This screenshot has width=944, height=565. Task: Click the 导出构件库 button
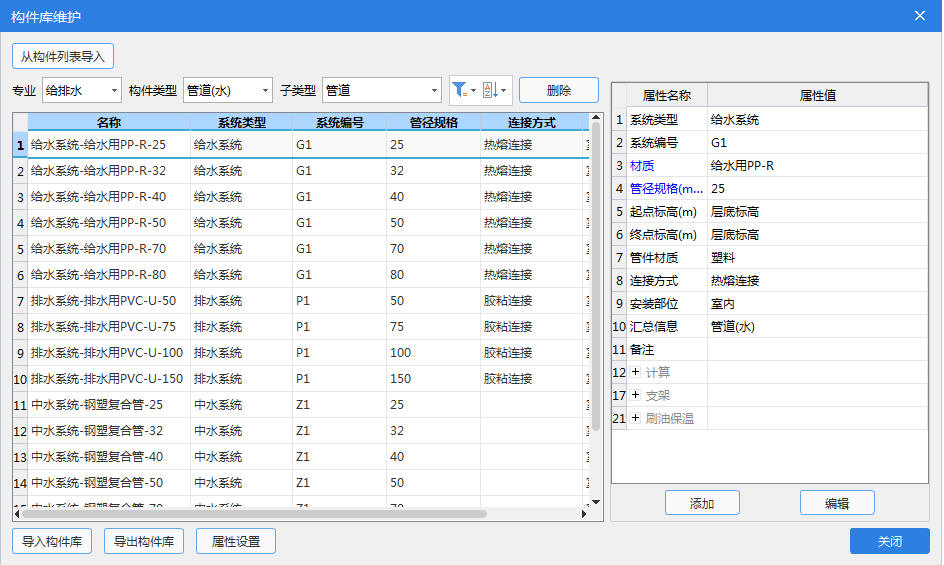coord(144,542)
